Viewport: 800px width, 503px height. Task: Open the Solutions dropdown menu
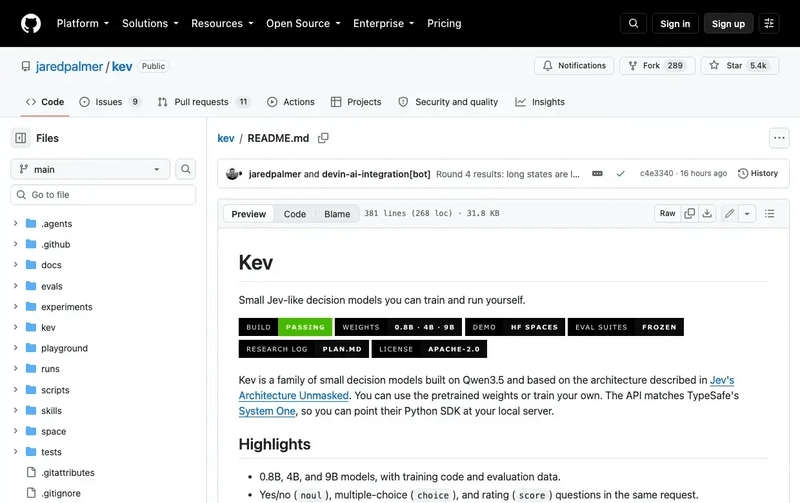coord(150,23)
